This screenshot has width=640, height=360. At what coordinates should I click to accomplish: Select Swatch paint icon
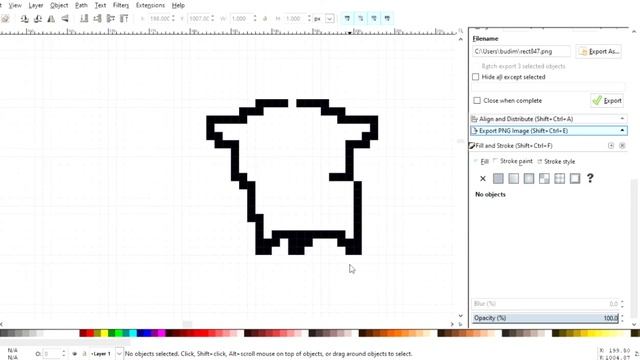point(575,178)
